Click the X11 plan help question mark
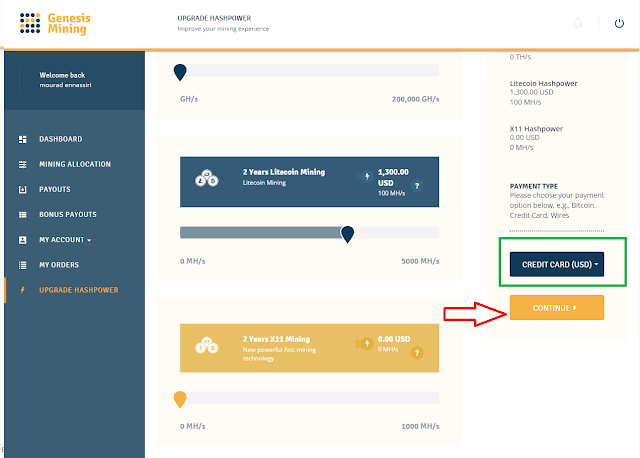This screenshot has height=458, width=640. pos(417,353)
